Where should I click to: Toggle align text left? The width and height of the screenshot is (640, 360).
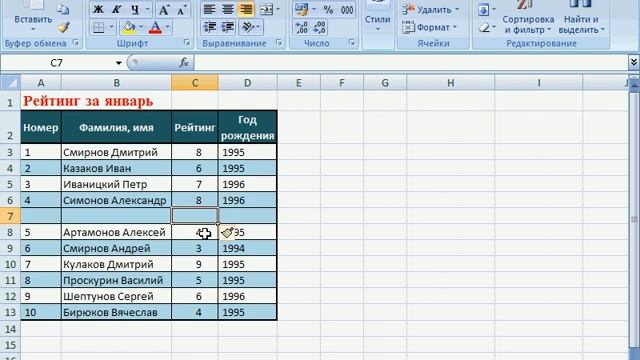[209, 9]
